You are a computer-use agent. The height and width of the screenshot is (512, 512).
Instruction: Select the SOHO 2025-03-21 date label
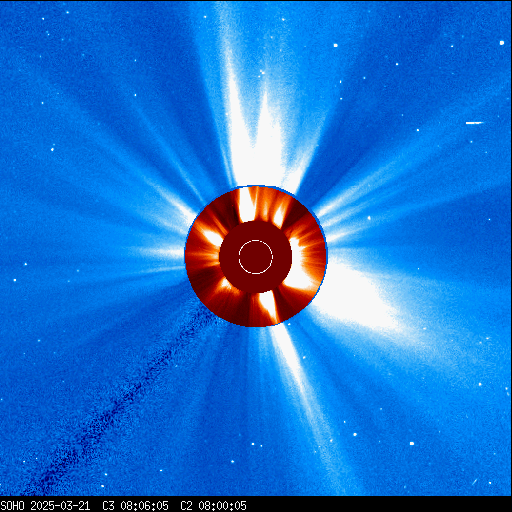(x=45, y=506)
